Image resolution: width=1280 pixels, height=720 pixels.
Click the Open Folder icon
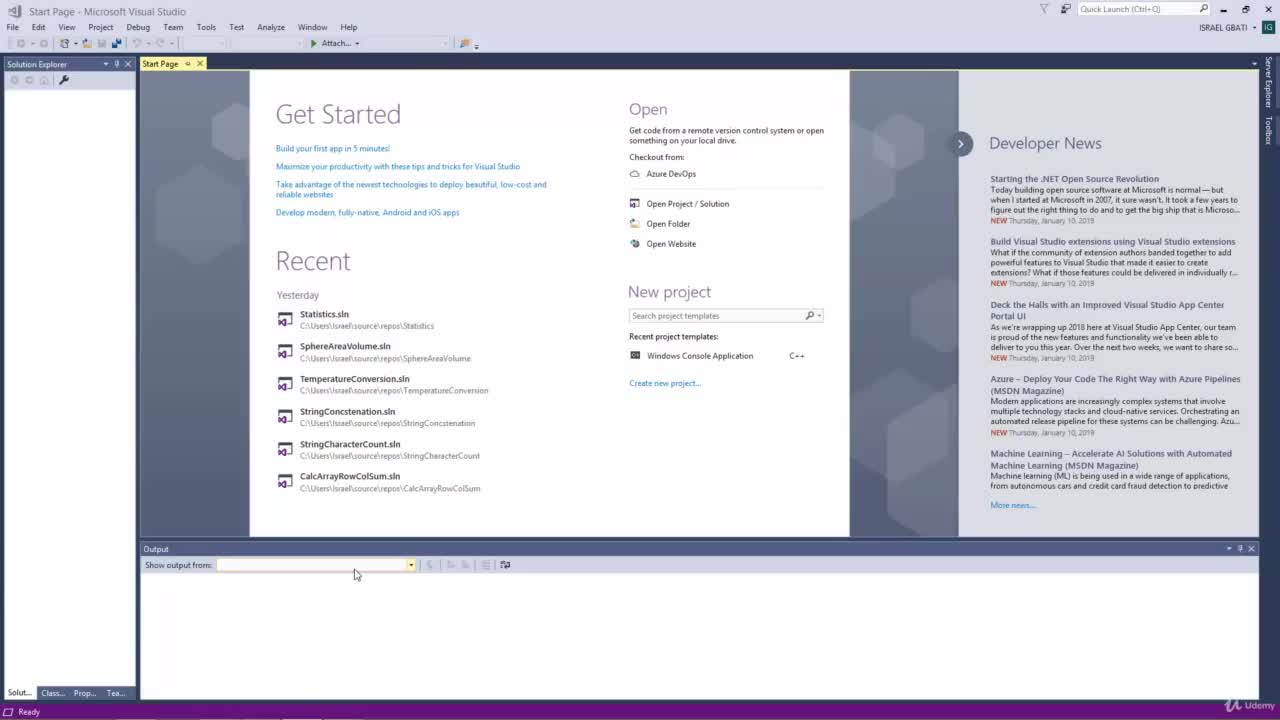pos(634,224)
